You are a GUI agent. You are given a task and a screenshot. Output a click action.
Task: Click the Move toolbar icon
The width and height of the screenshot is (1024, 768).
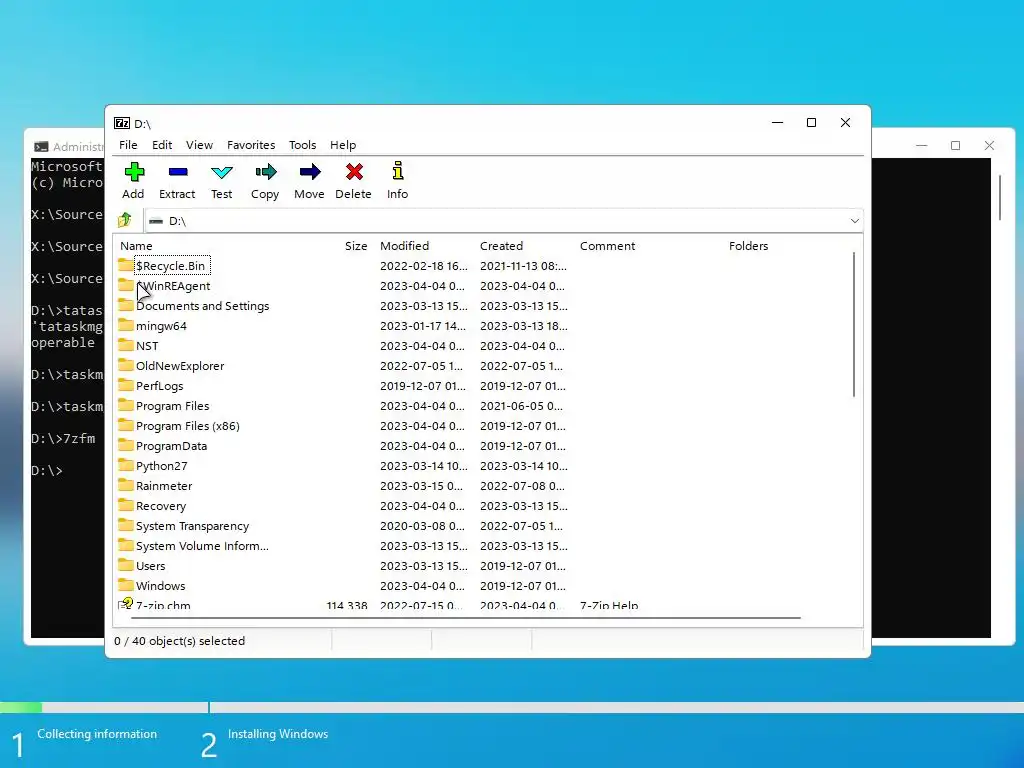pyautogui.click(x=310, y=172)
